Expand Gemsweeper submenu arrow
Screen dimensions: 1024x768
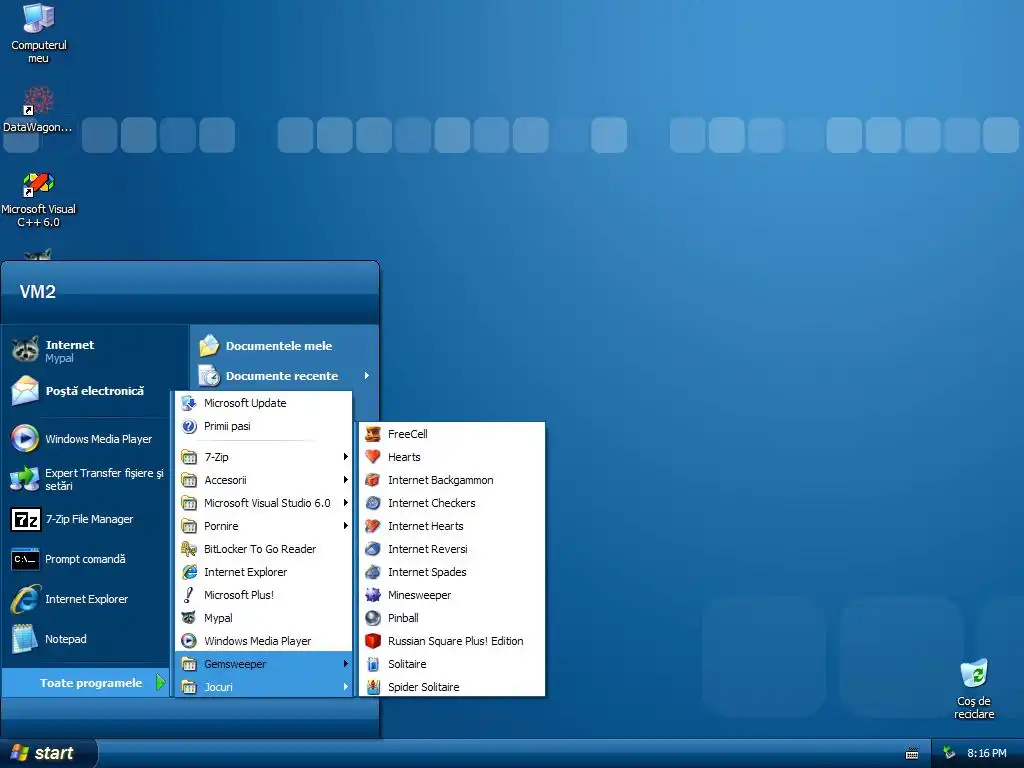345,664
